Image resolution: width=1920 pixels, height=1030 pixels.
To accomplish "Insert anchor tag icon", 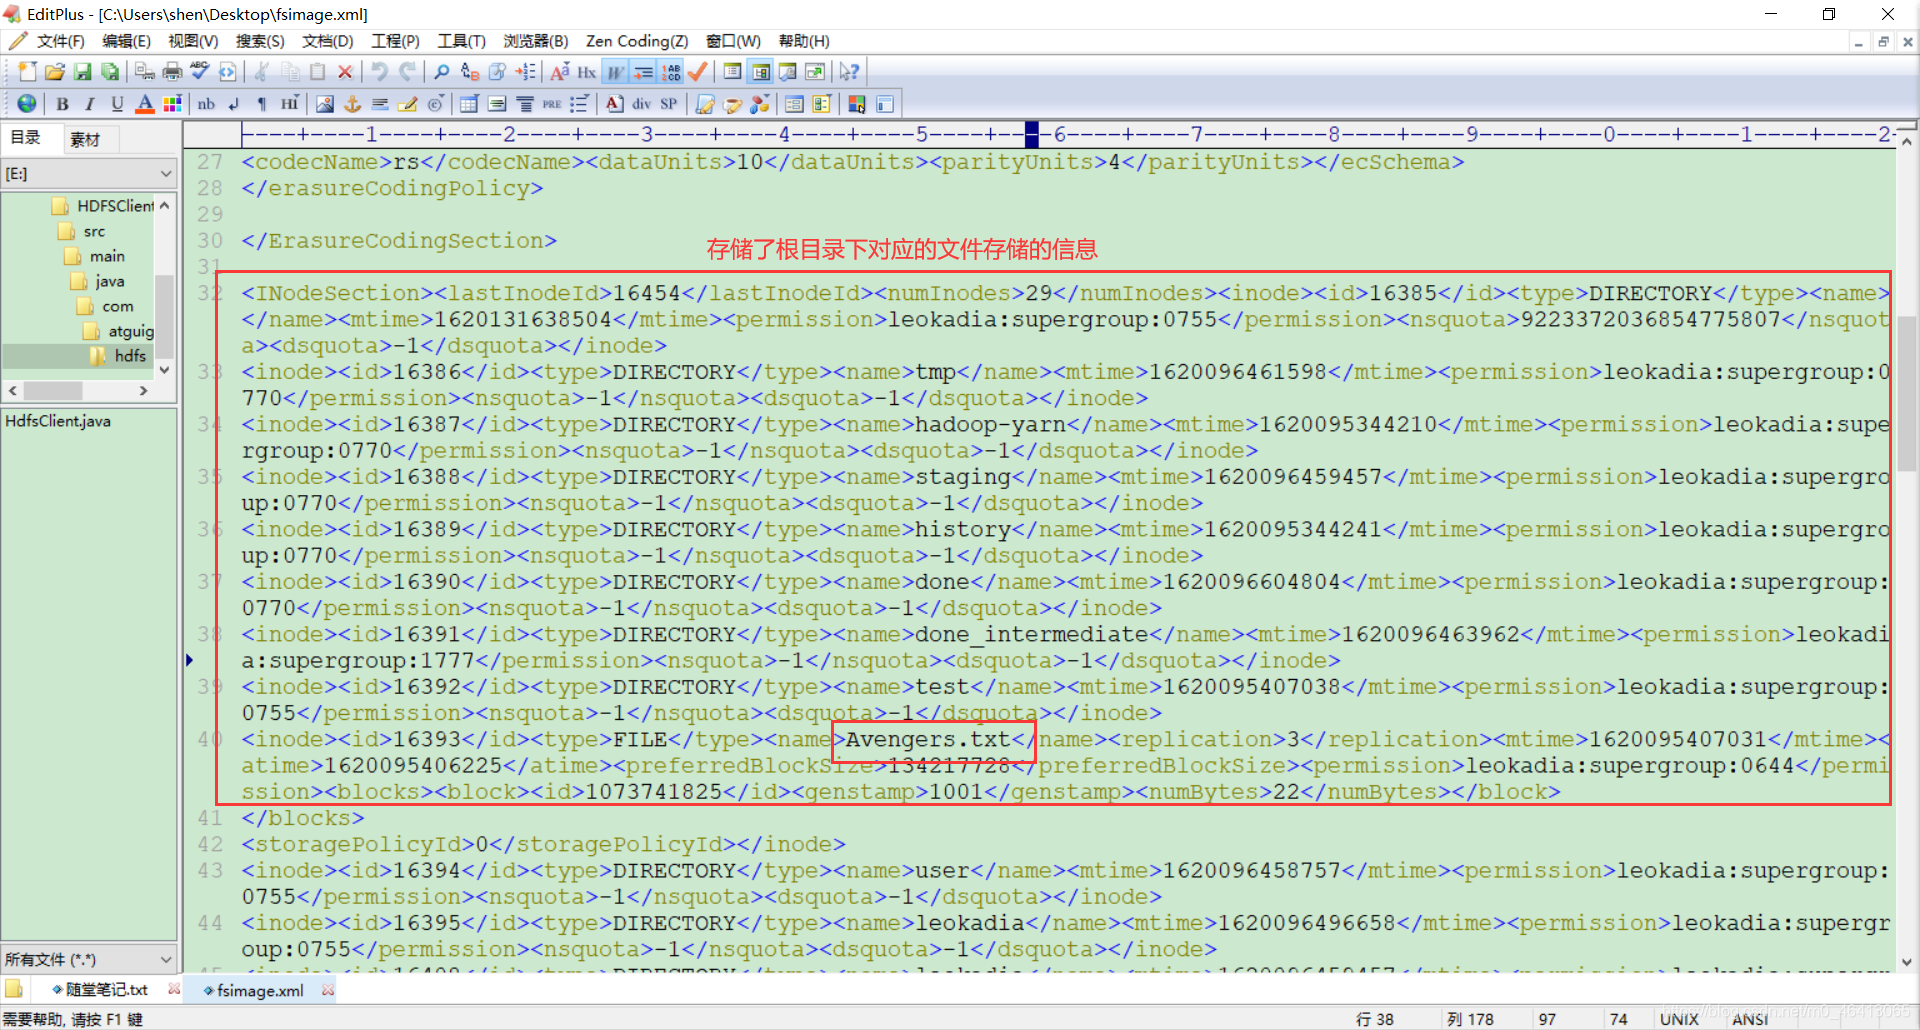I will point(352,103).
